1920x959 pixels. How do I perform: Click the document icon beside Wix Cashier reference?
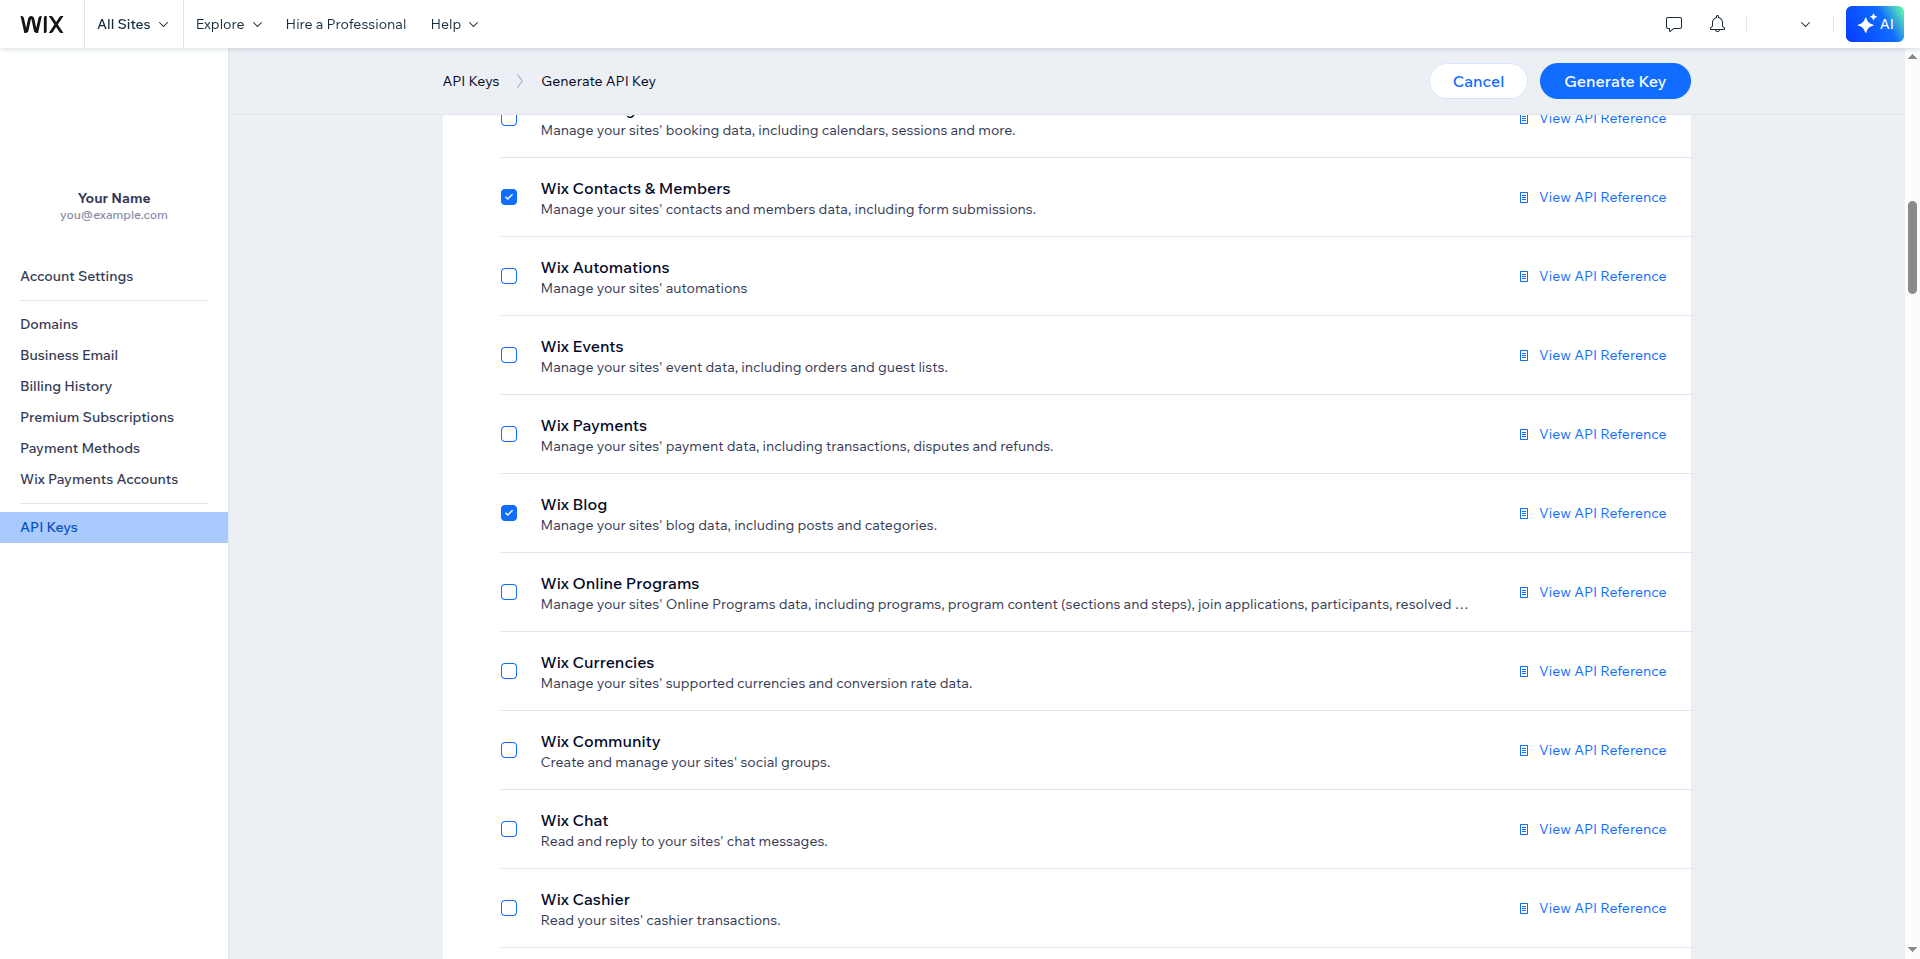[1524, 909]
